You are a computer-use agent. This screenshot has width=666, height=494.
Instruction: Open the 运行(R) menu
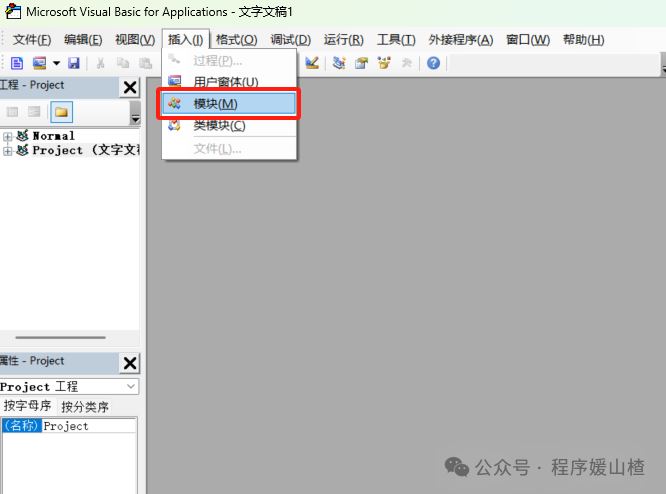[344, 40]
